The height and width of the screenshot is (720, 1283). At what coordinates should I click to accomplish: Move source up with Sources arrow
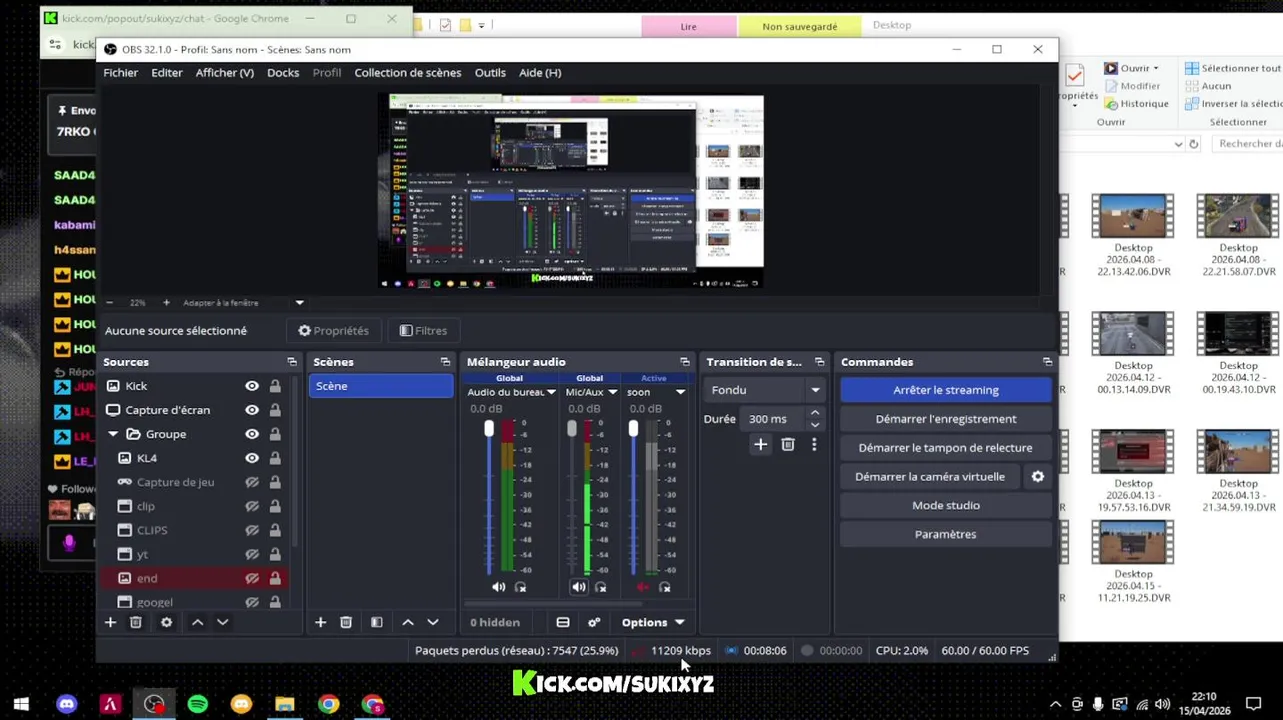tap(198, 622)
